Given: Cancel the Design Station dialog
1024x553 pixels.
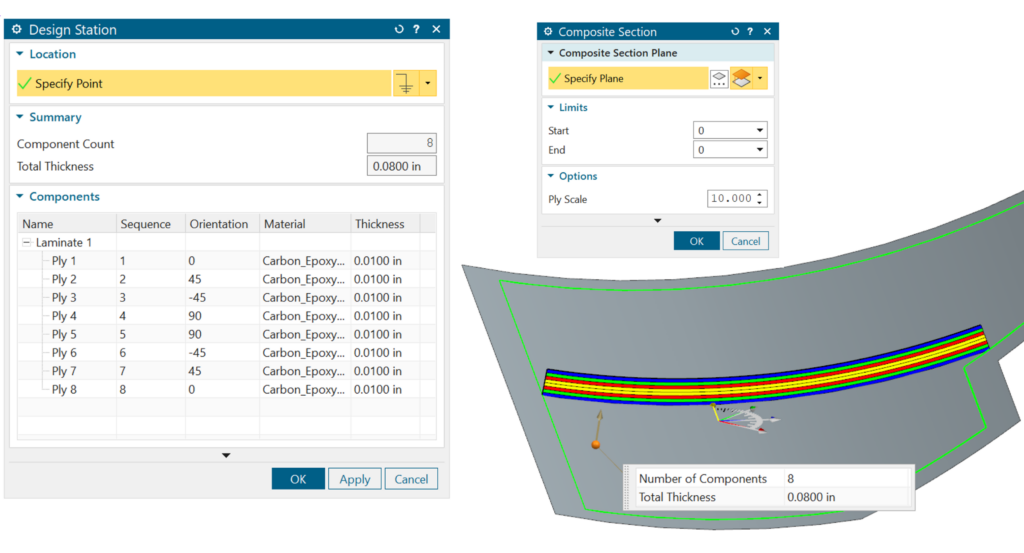Looking at the screenshot, I should pos(411,479).
